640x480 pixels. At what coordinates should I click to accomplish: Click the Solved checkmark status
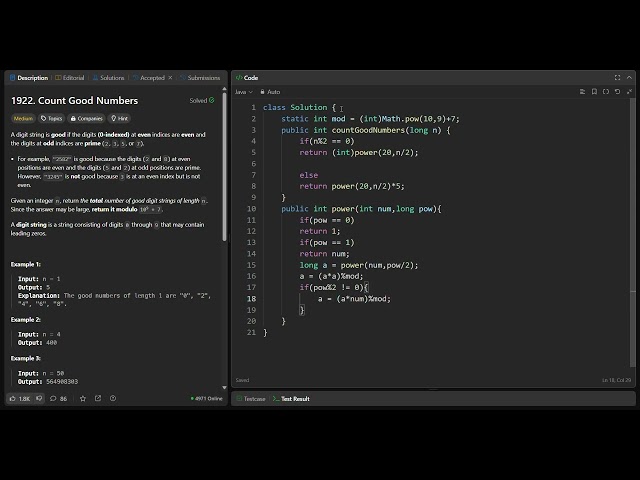coord(202,100)
